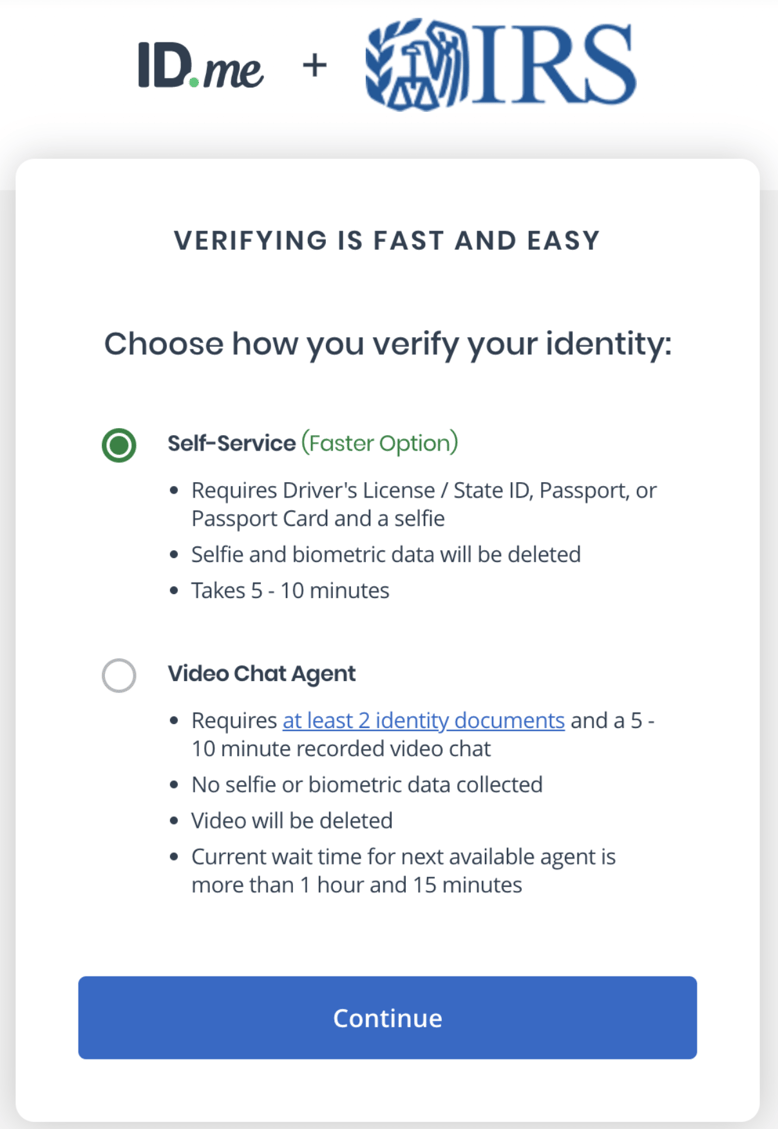Click the Self-Service label text
Image resolution: width=778 pixels, height=1129 pixels.
pyautogui.click(x=232, y=443)
